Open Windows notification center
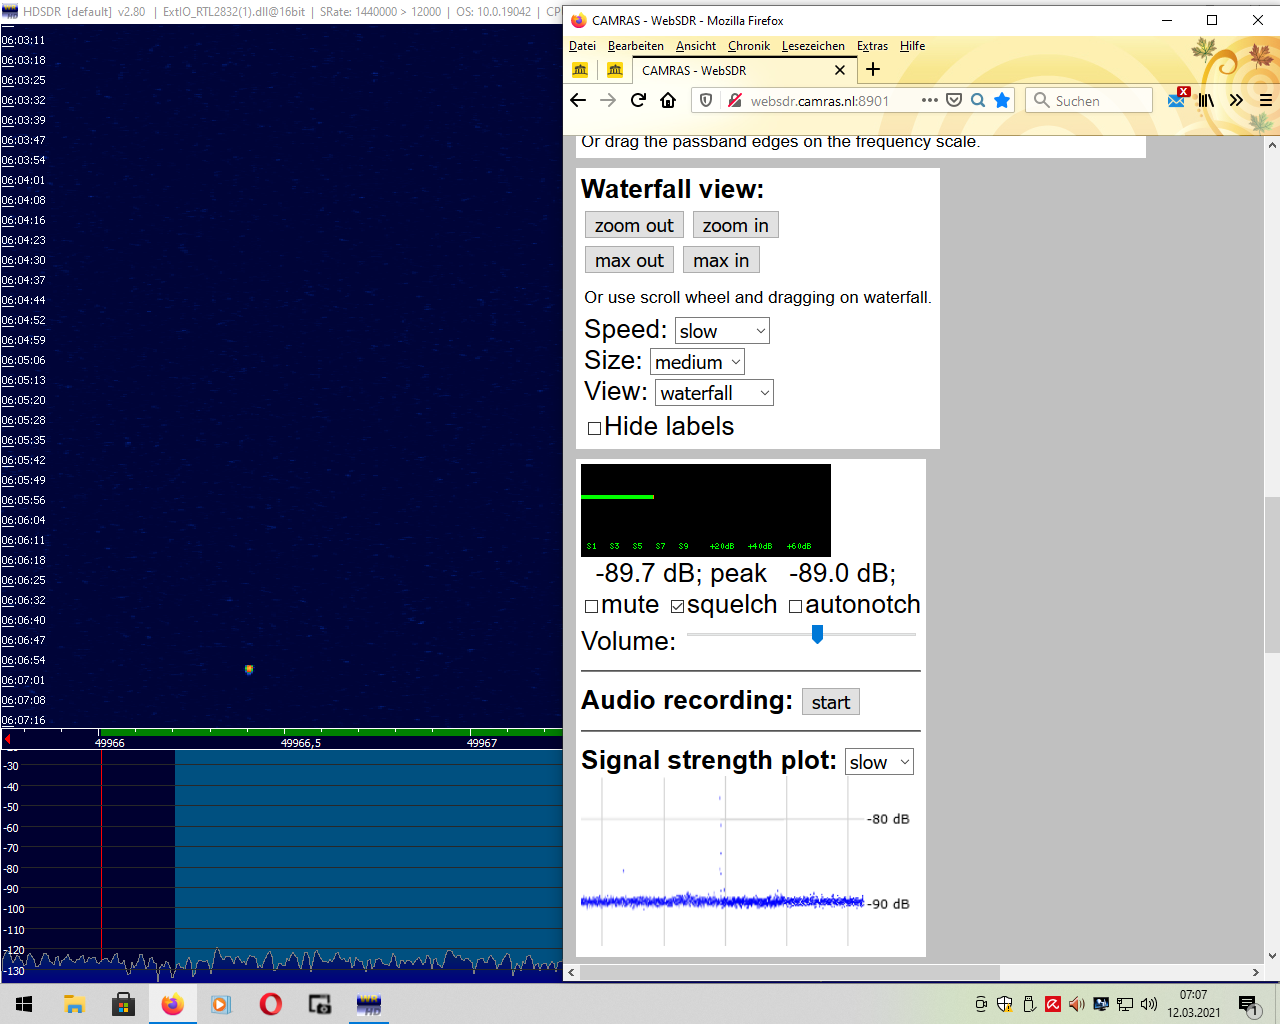1280x1024 pixels. [1248, 1004]
